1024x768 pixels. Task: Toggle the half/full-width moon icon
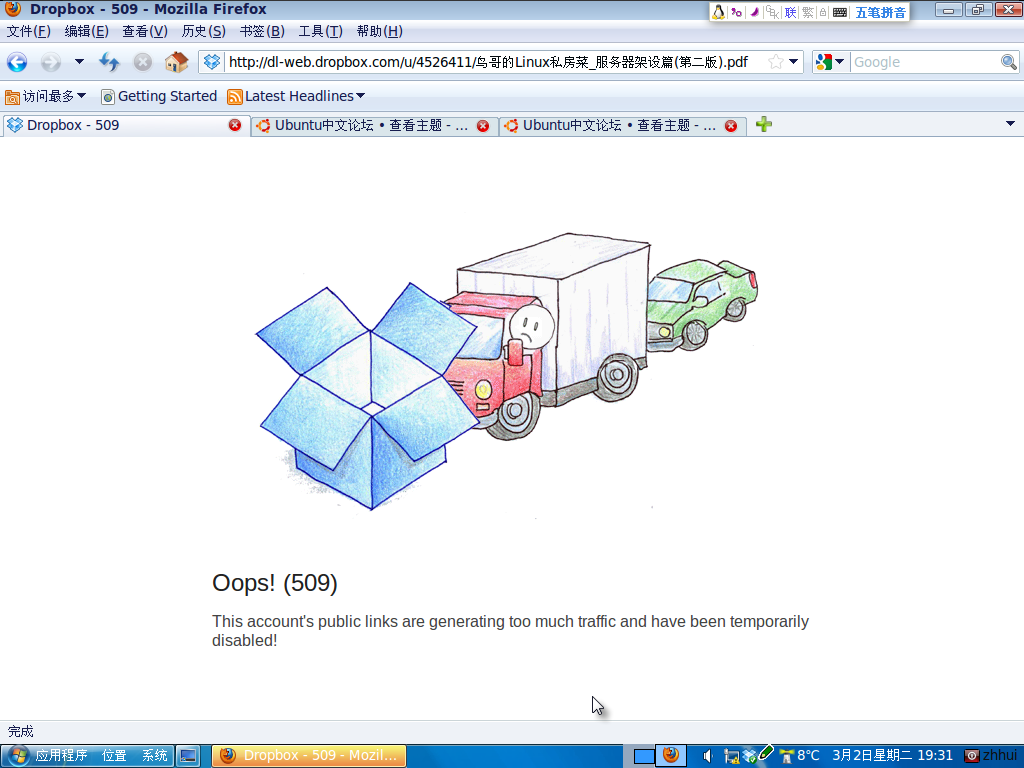click(x=754, y=12)
